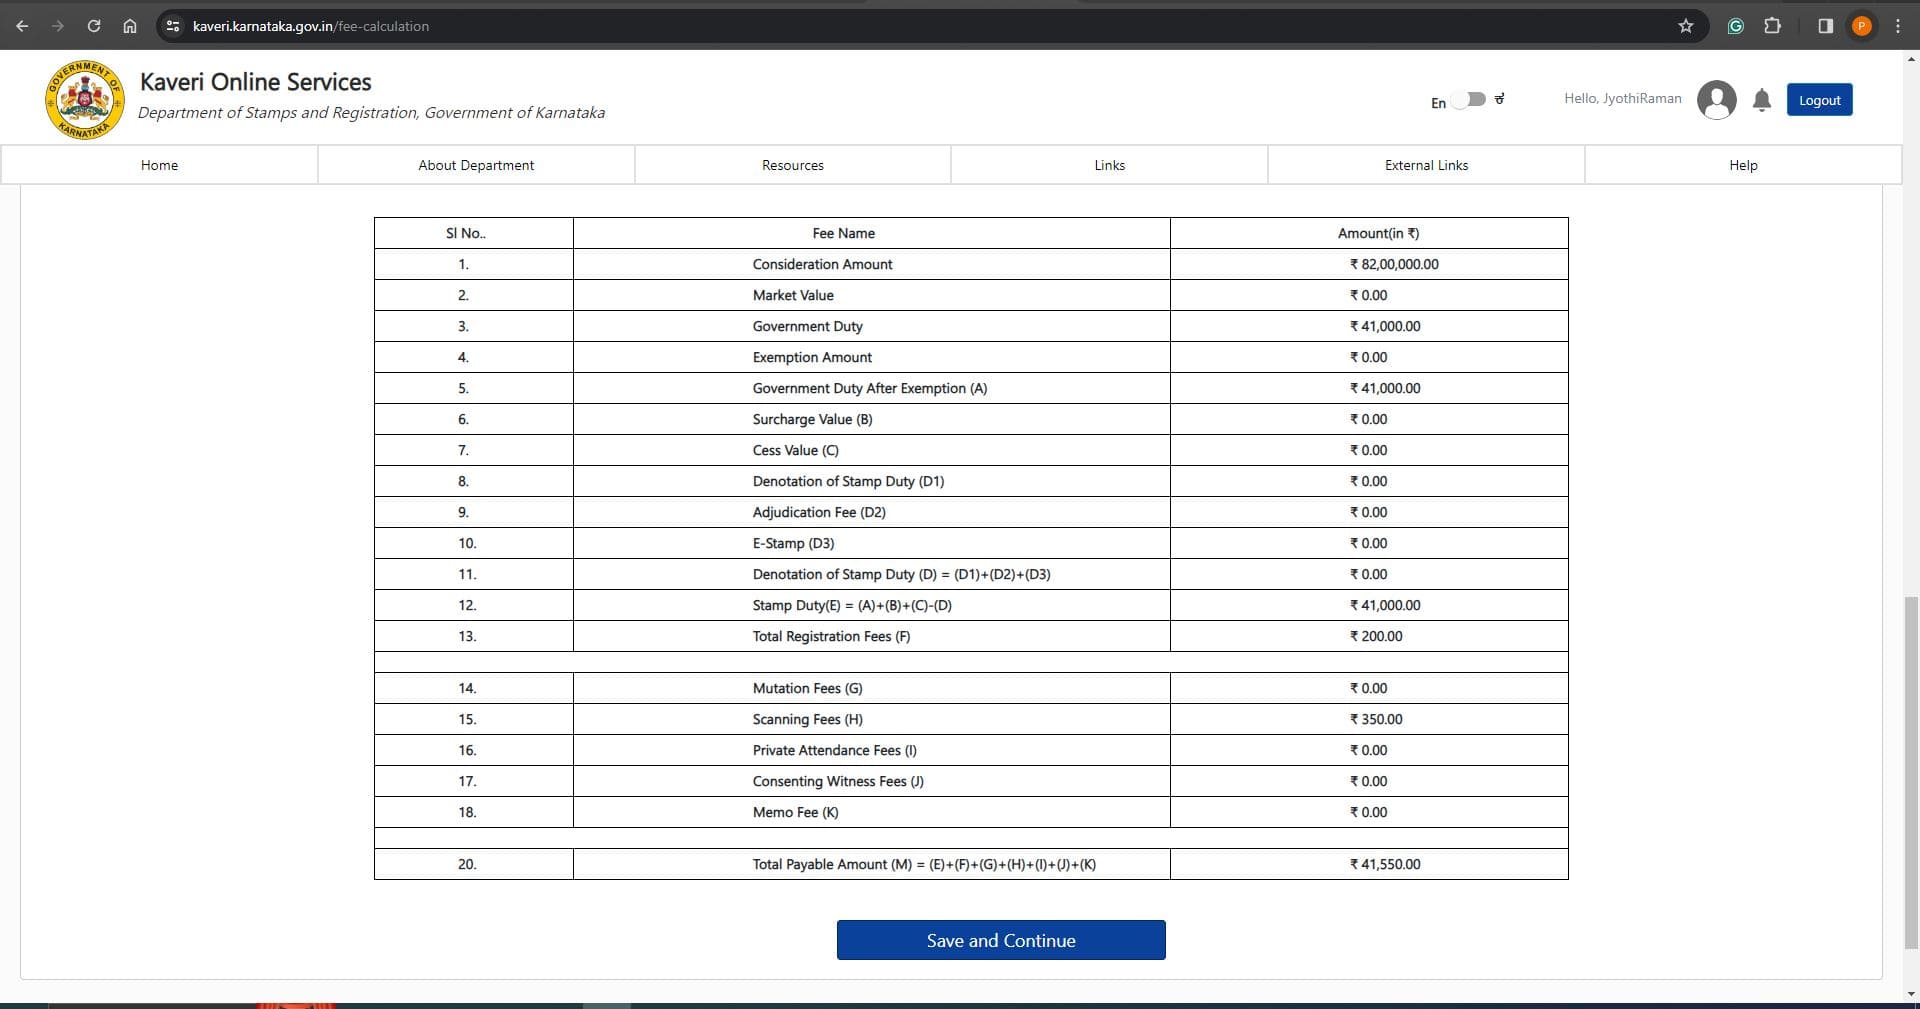Open the Resources menu
The image size is (1920, 1009).
(x=792, y=165)
